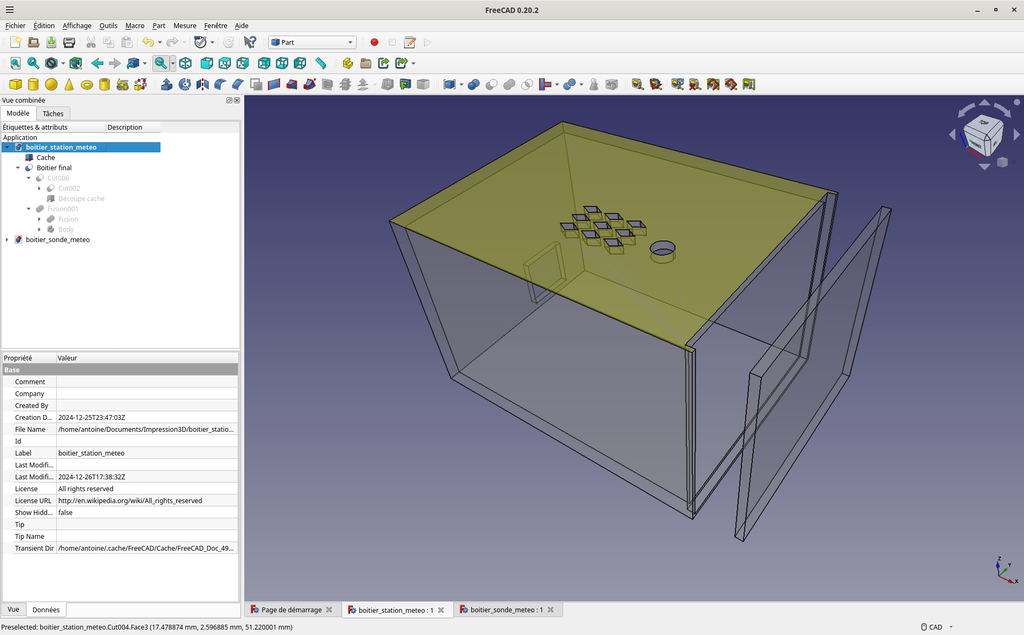Screen dimensions: 1024x635
Task: Toggle floating of the Vue combinée panel
Action: coord(229,100)
